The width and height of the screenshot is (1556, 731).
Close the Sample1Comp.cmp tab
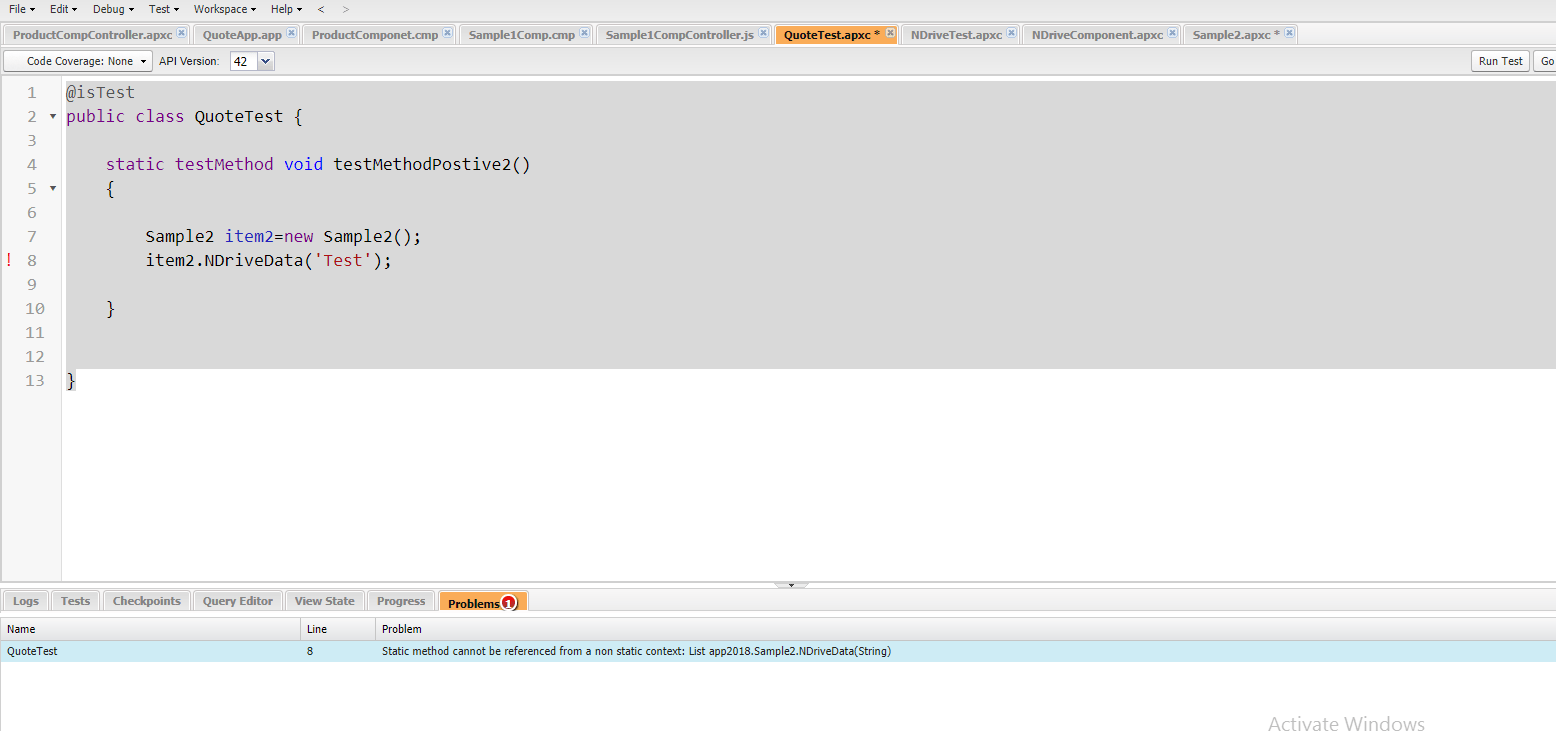[x=586, y=32]
